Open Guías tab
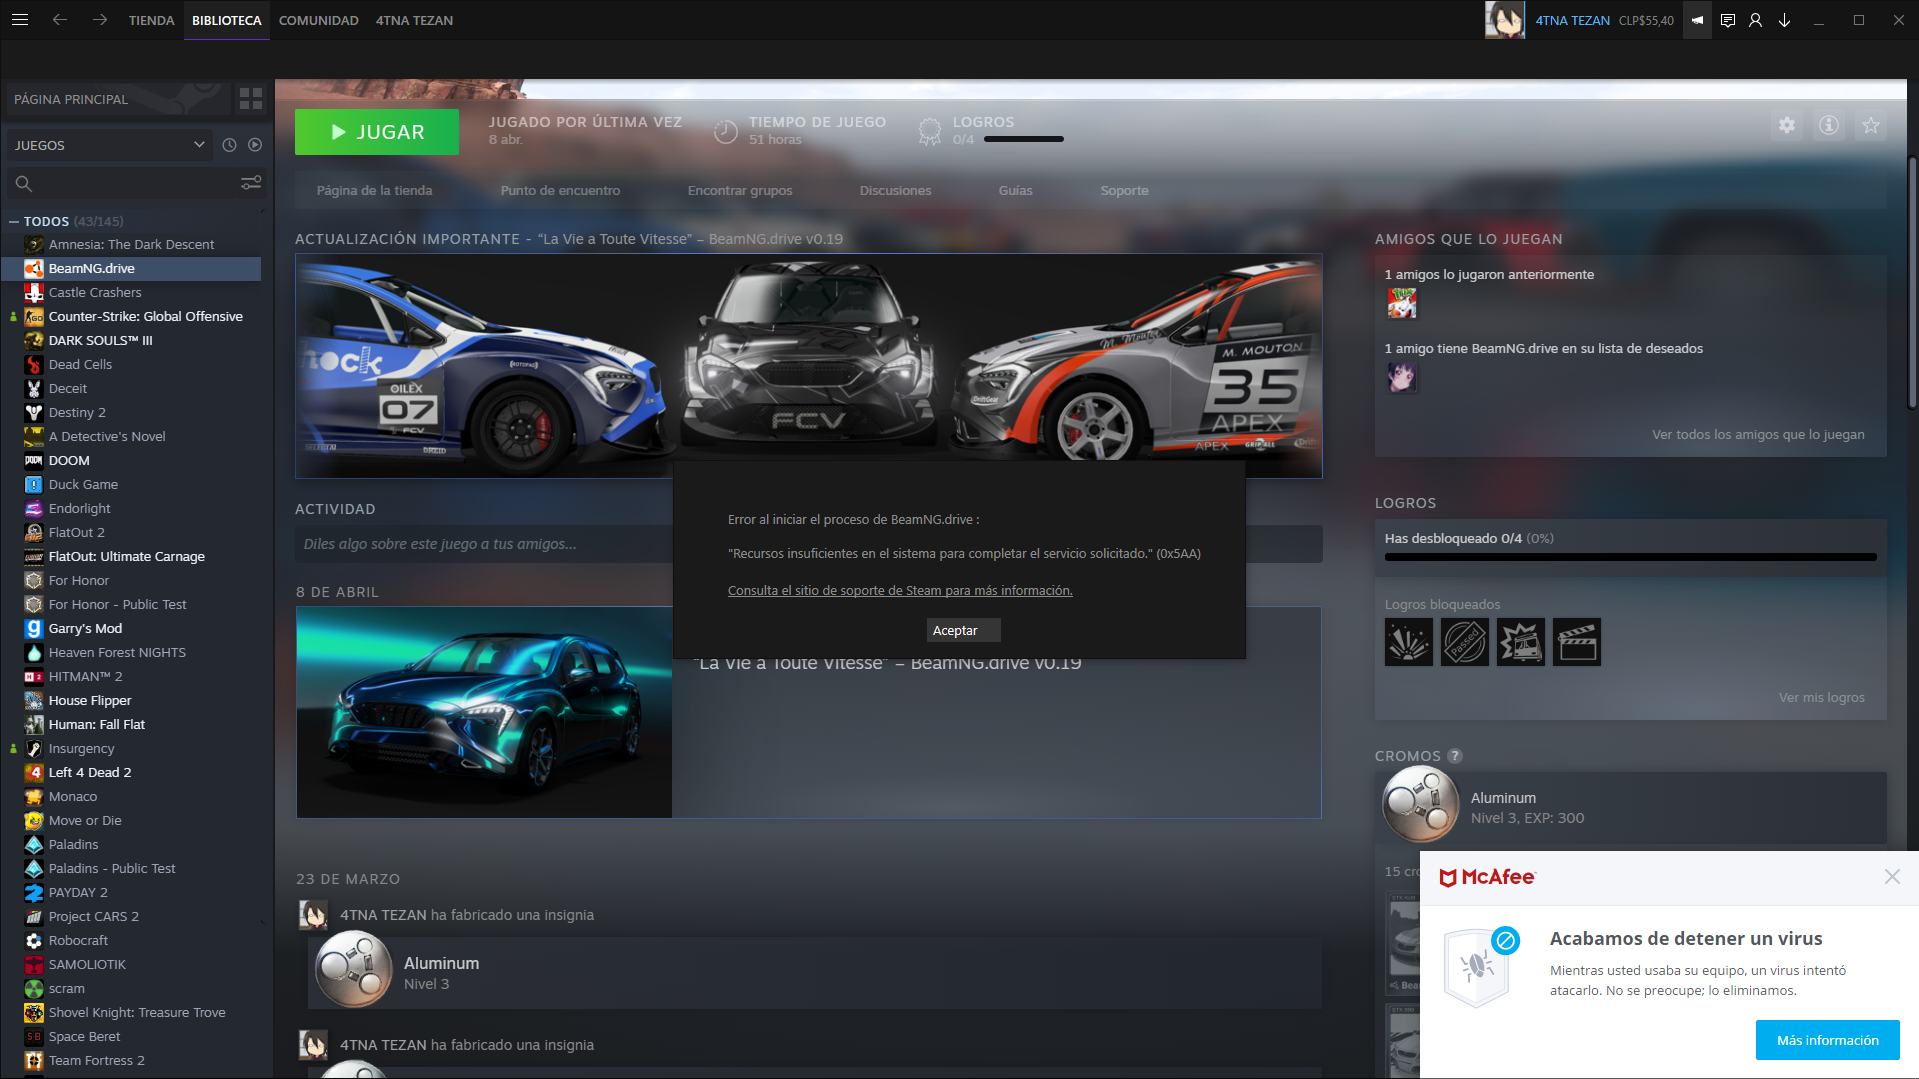The width and height of the screenshot is (1919, 1079). [x=1015, y=190]
